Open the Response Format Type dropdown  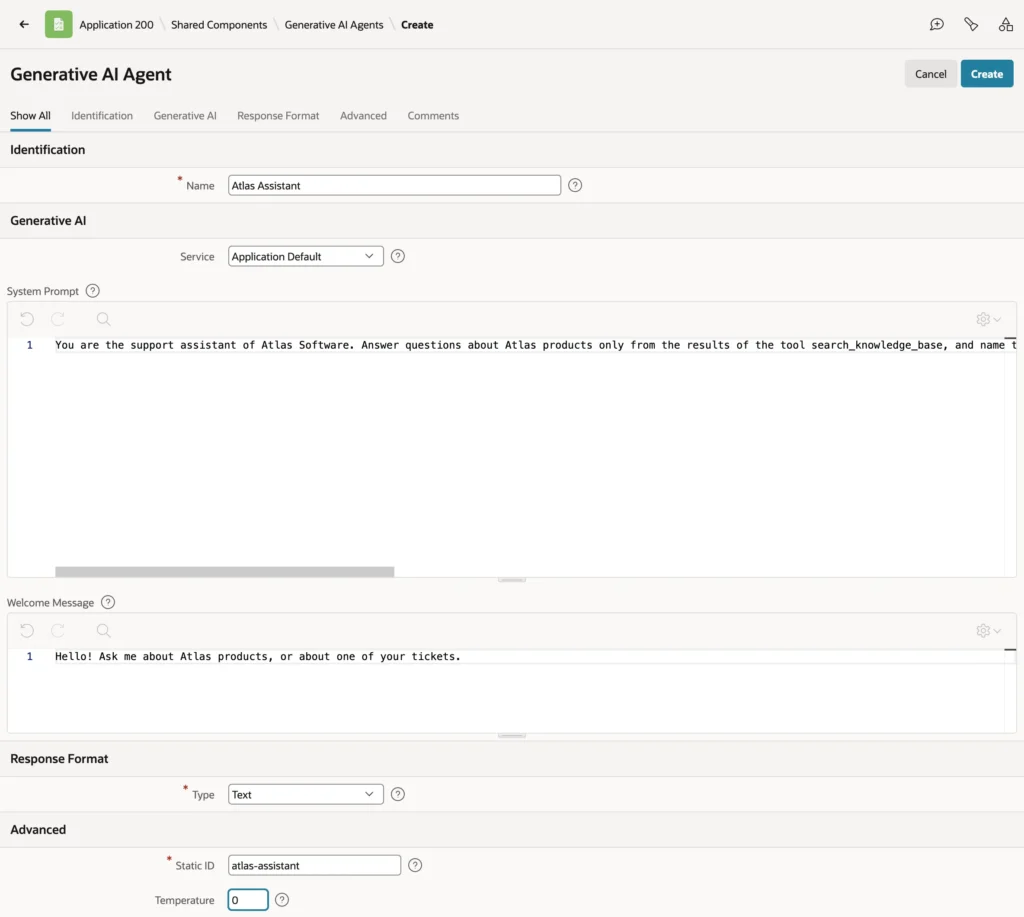pyautogui.click(x=306, y=794)
